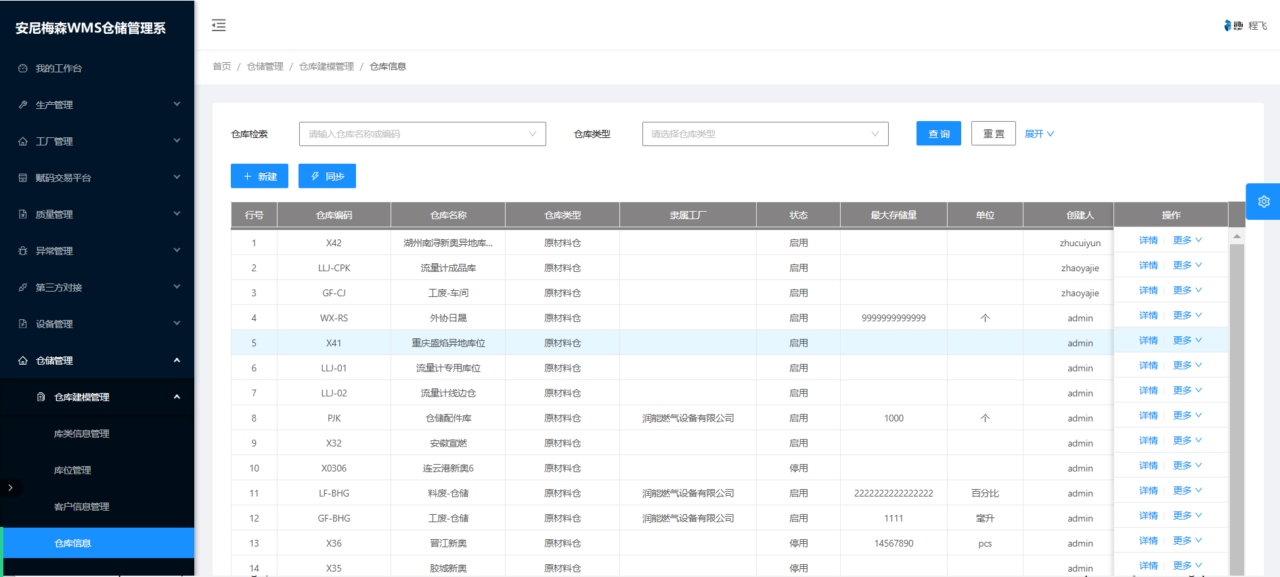The image size is (1280, 577).
Task: Collapse the 仓库建模管理 submenu chevron
Action: coord(176,397)
